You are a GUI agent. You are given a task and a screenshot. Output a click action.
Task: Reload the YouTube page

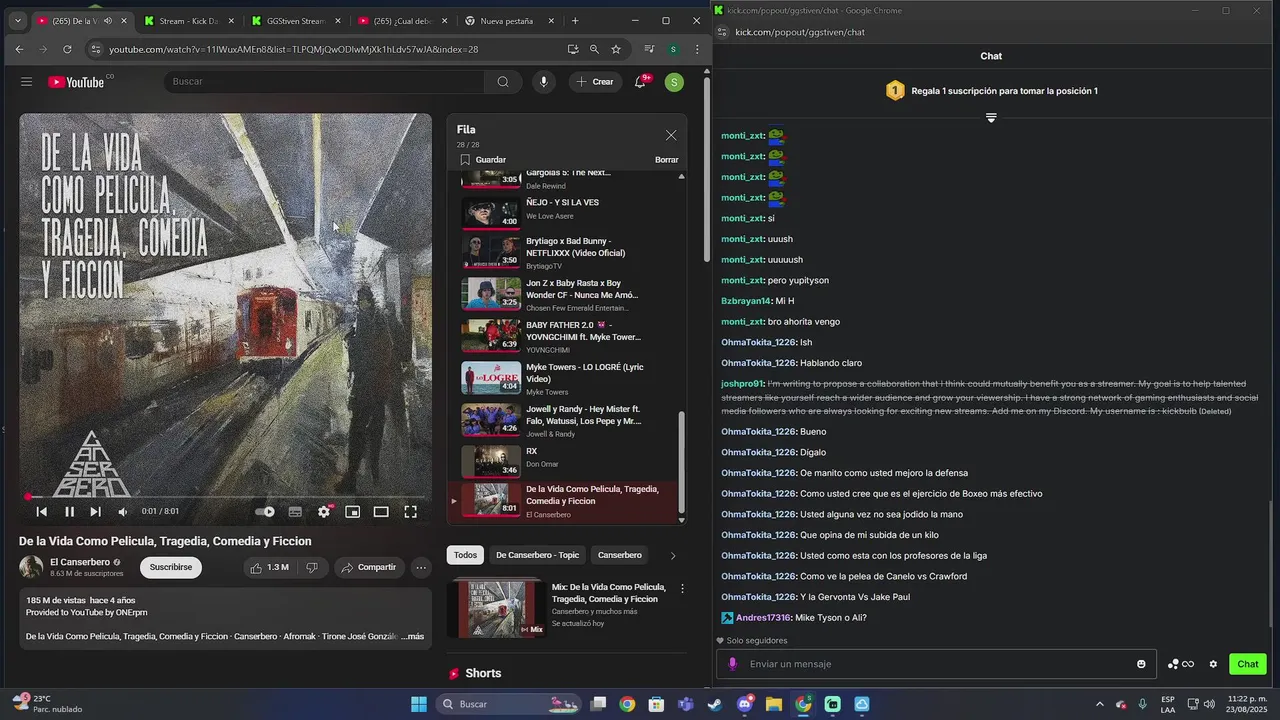[x=67, y=49]
